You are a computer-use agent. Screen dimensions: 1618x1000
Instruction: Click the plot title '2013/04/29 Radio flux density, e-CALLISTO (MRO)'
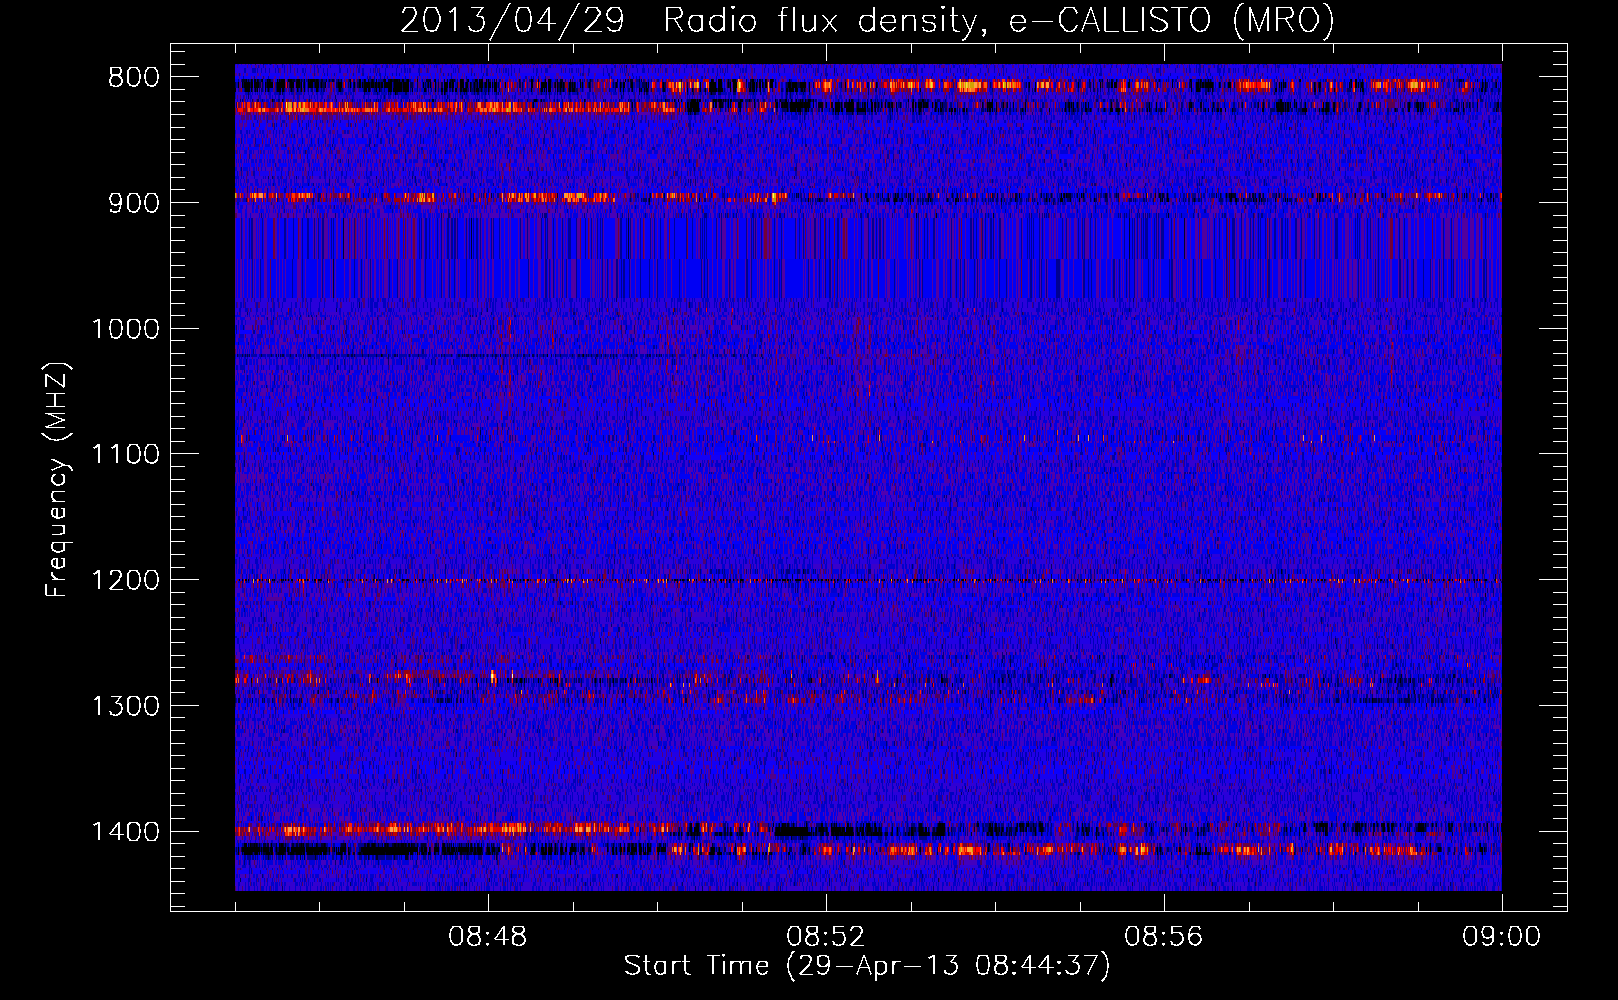tap(867, 20)
